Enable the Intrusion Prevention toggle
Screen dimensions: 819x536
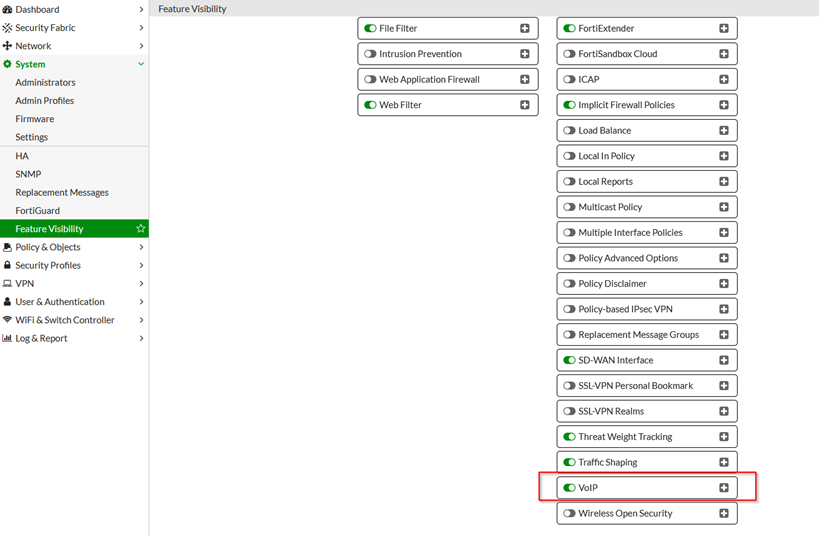(370, 54)
